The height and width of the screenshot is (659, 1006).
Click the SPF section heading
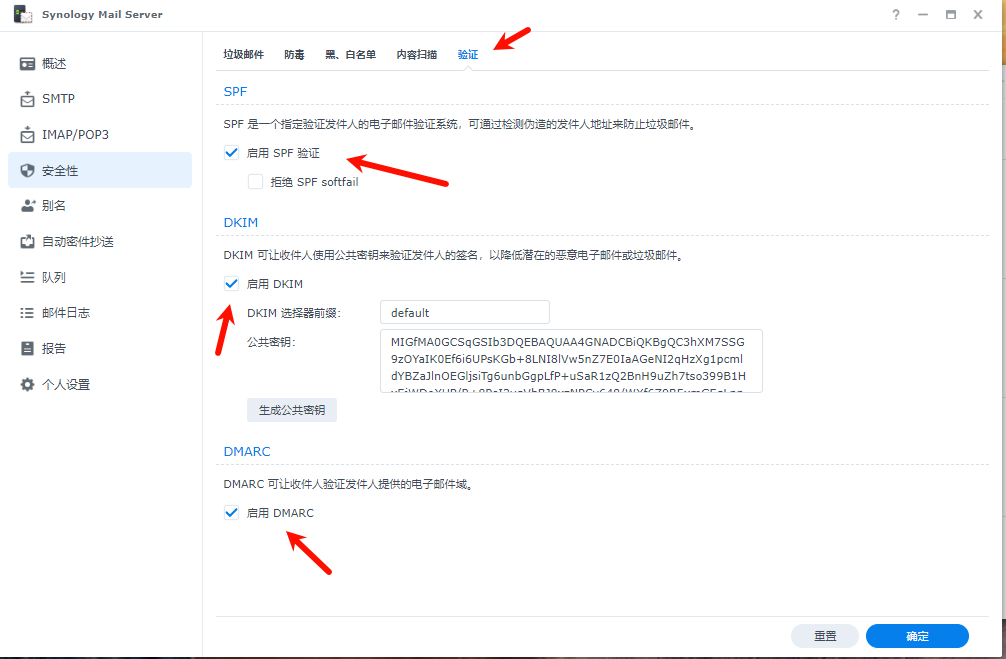pyautogui.click(x=235, y=92)
